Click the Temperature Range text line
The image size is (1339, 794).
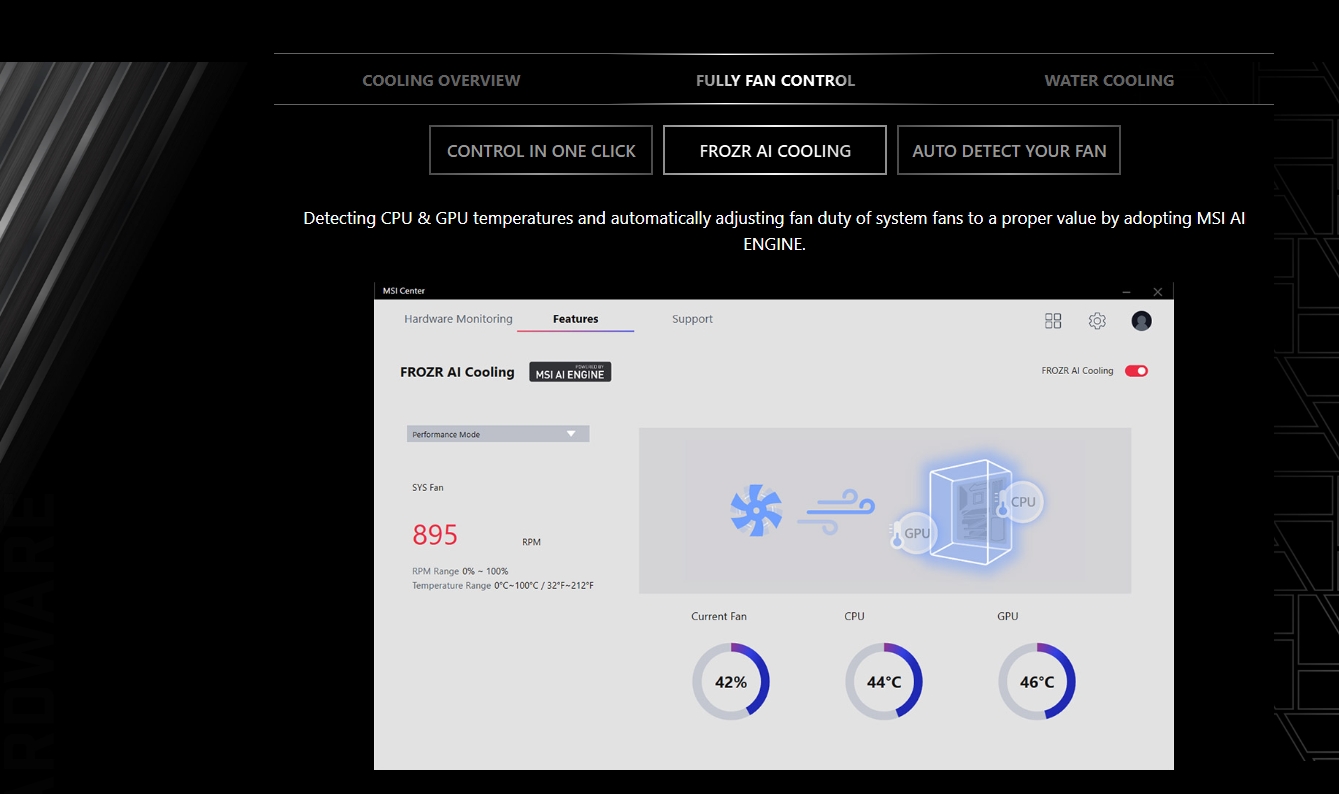coord(503,585)
